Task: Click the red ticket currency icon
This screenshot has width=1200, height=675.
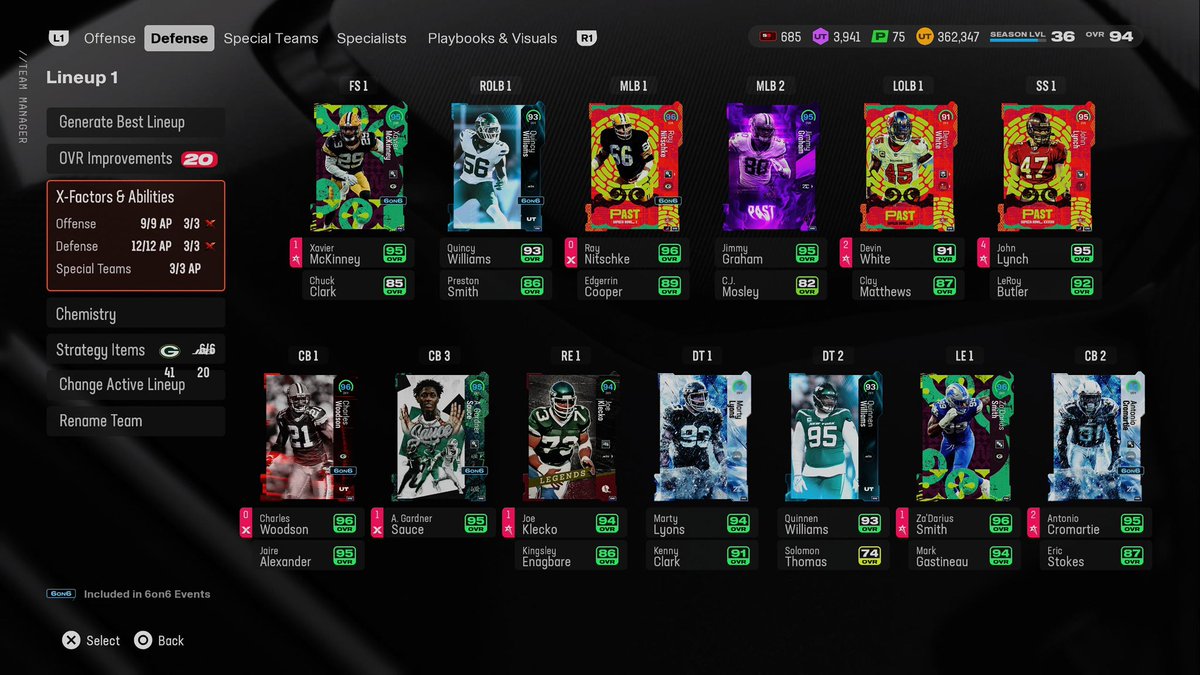Action: (x=768, y=37)
